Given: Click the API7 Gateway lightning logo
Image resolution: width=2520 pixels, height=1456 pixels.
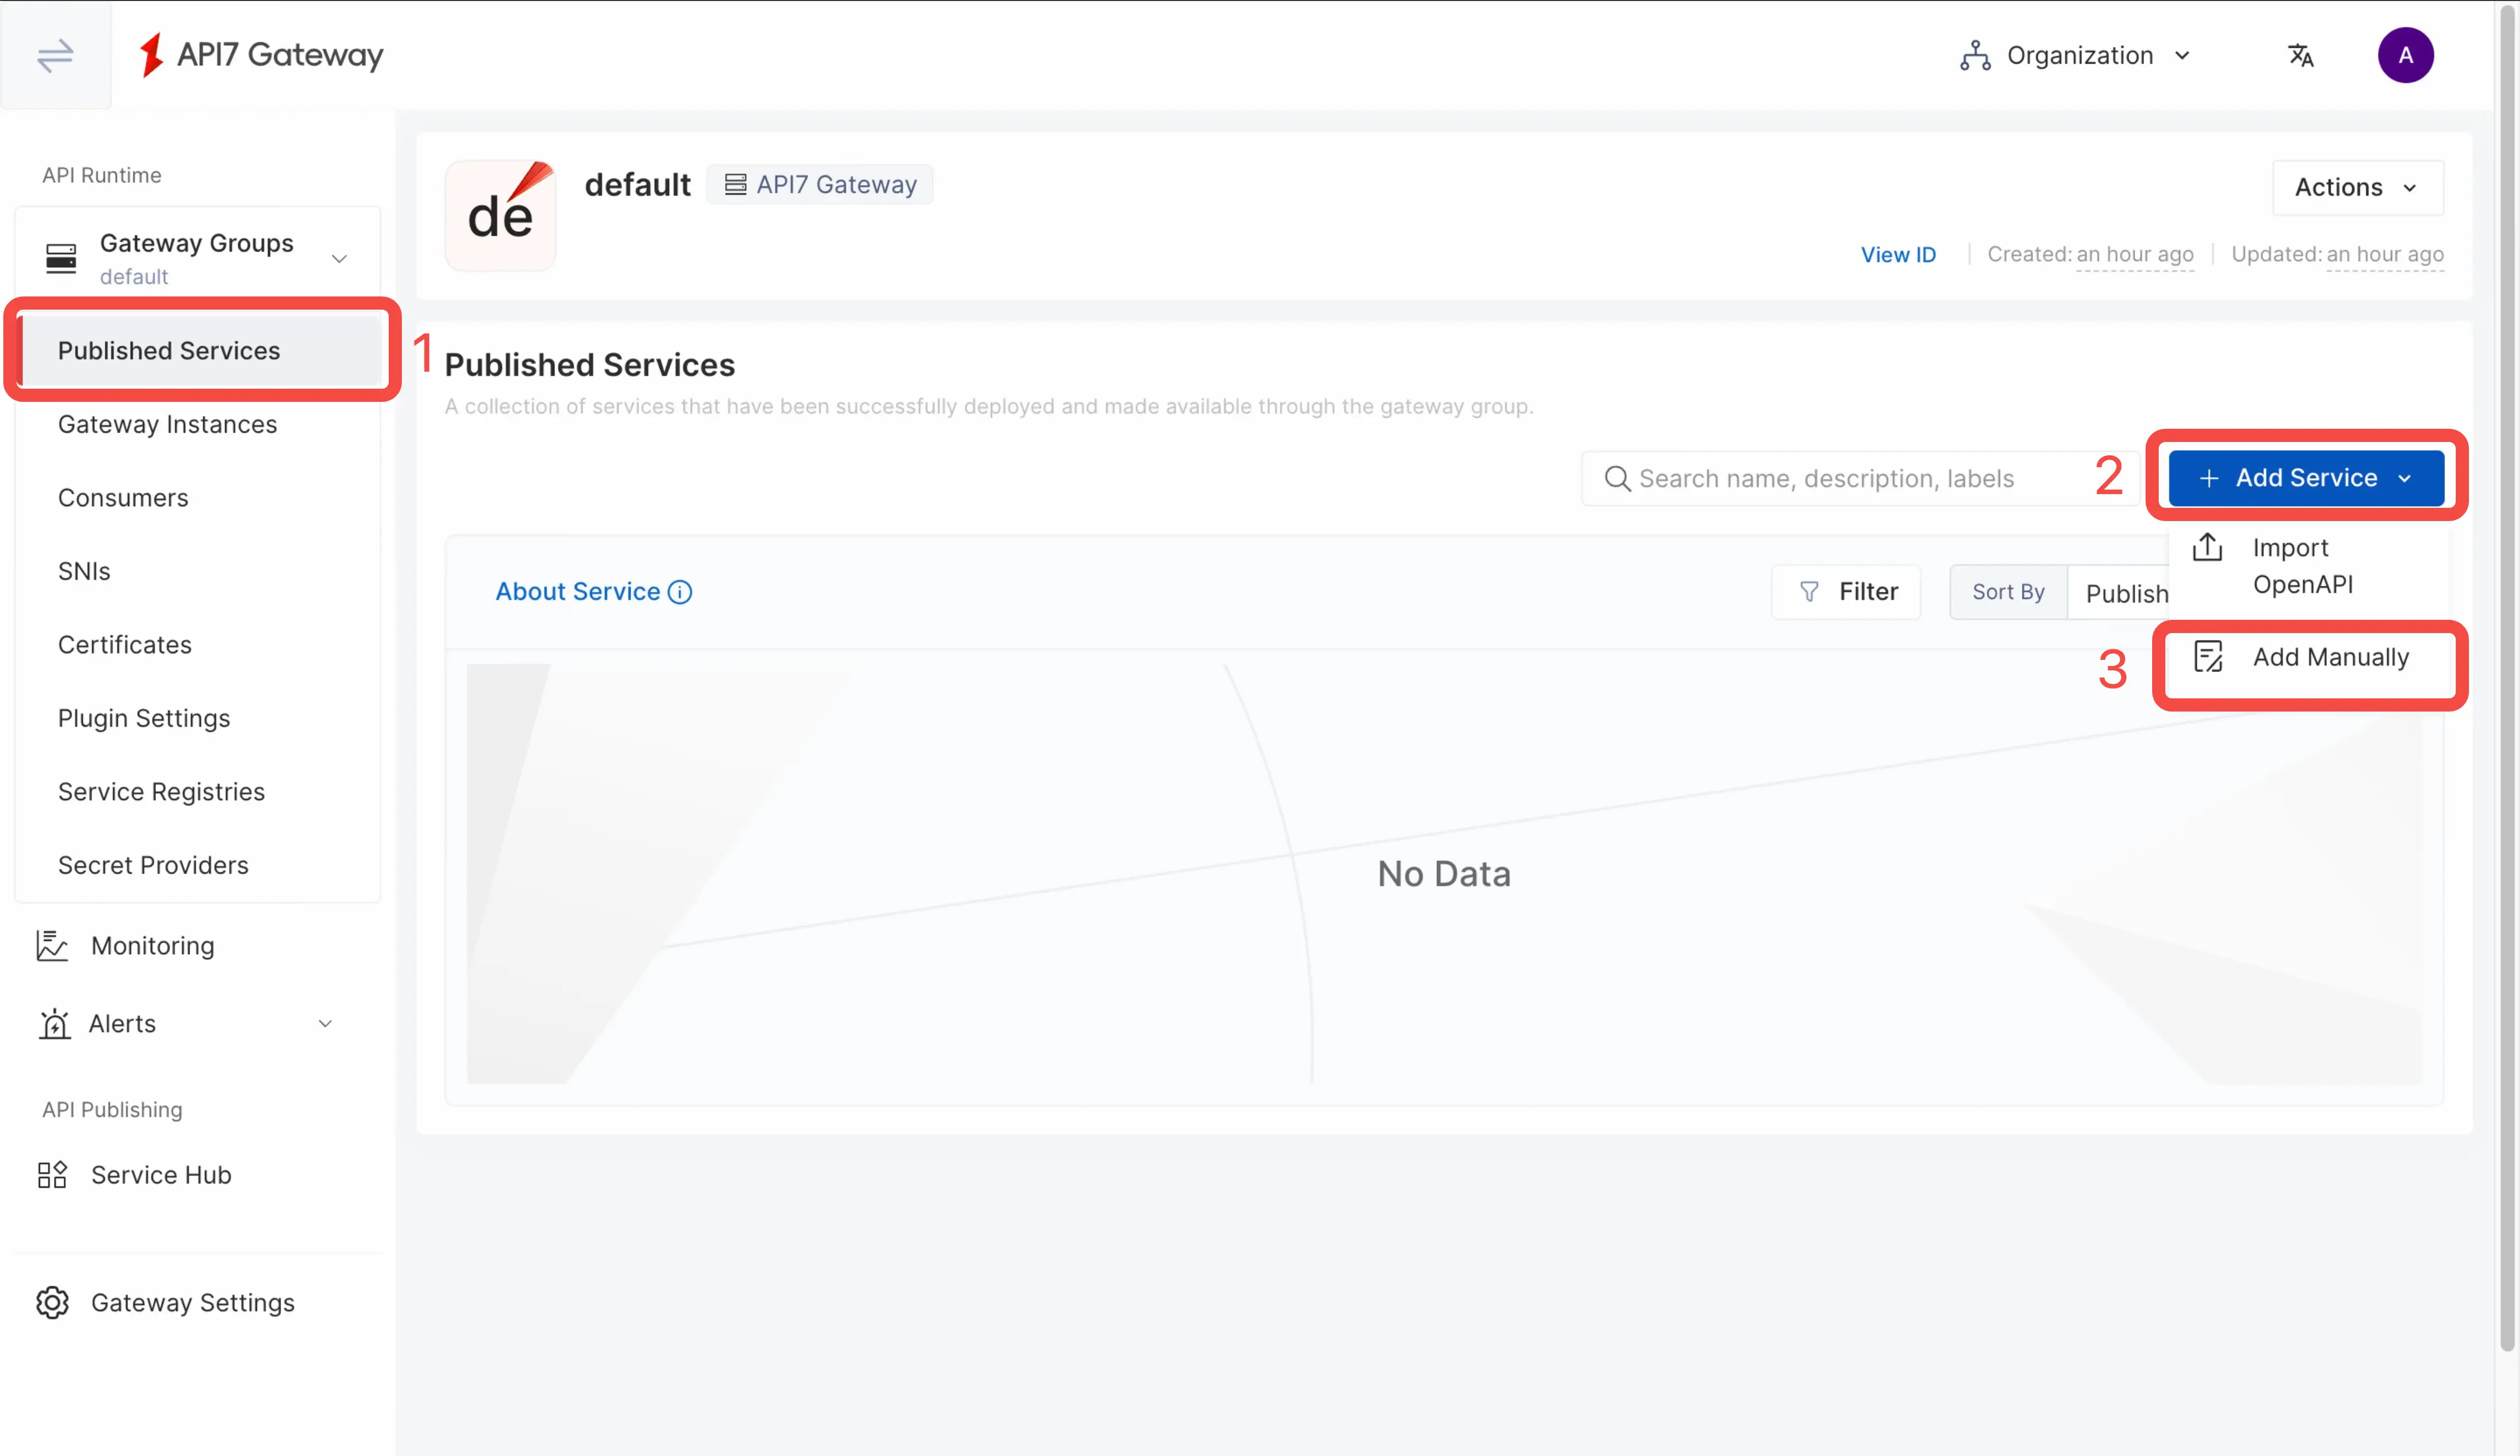Looking at the screenshot, I should (151, 55).
